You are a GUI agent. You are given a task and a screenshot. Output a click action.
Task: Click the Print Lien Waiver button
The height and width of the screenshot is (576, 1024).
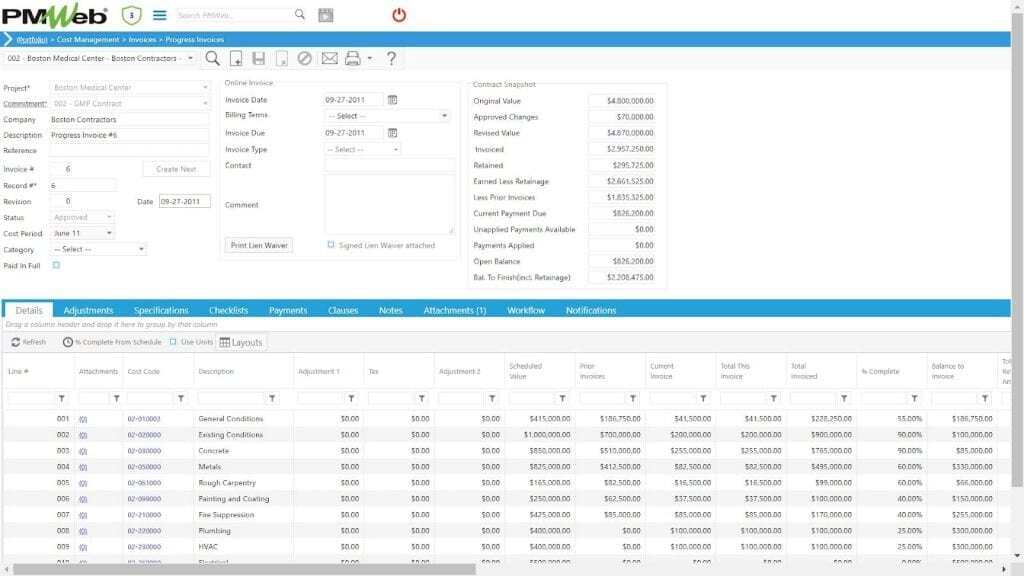(x=258, y=245)
